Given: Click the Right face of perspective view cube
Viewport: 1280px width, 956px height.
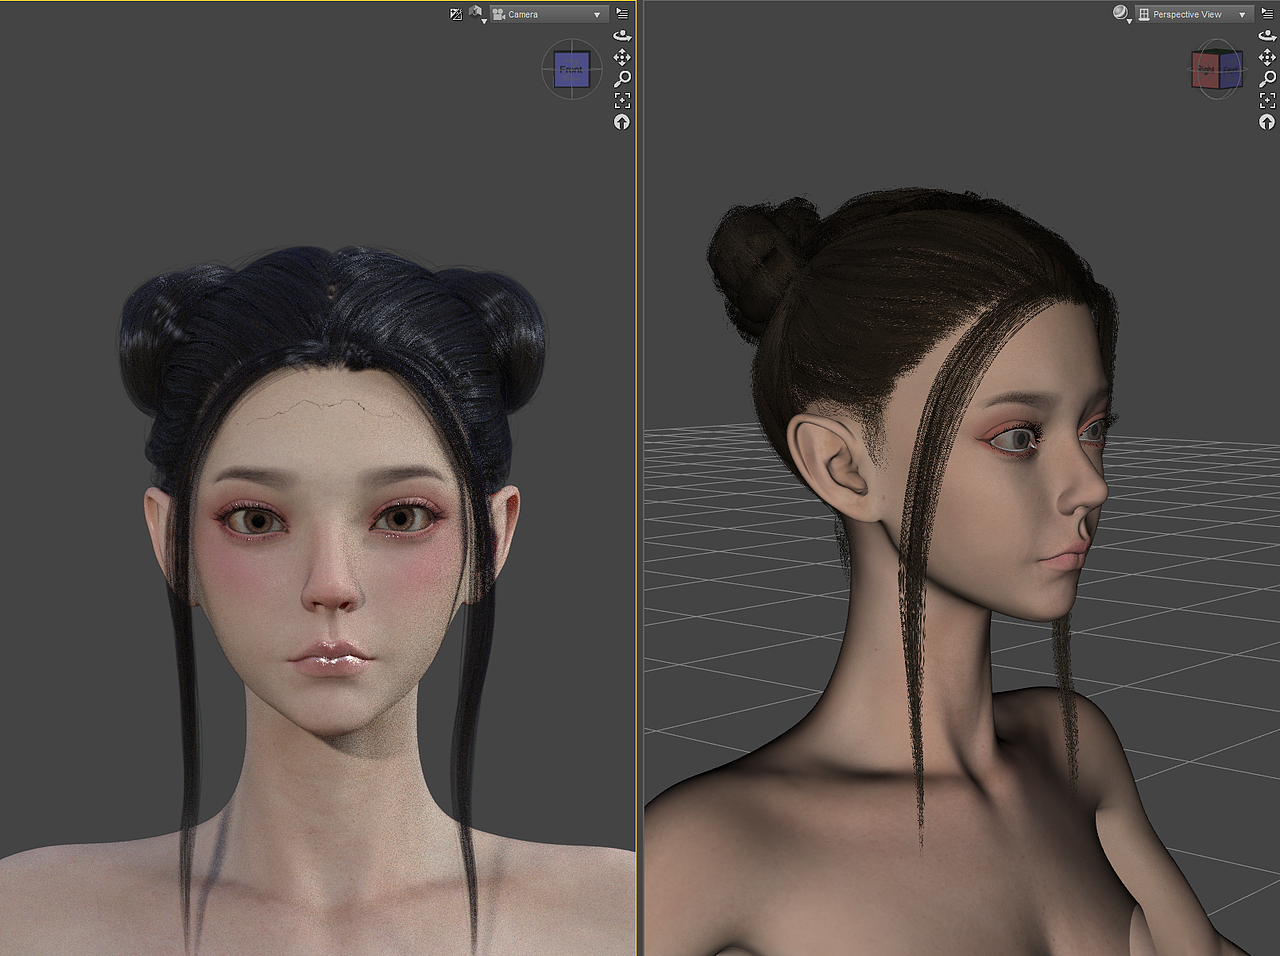Looking at the screenshot, I should point(1205,70).
